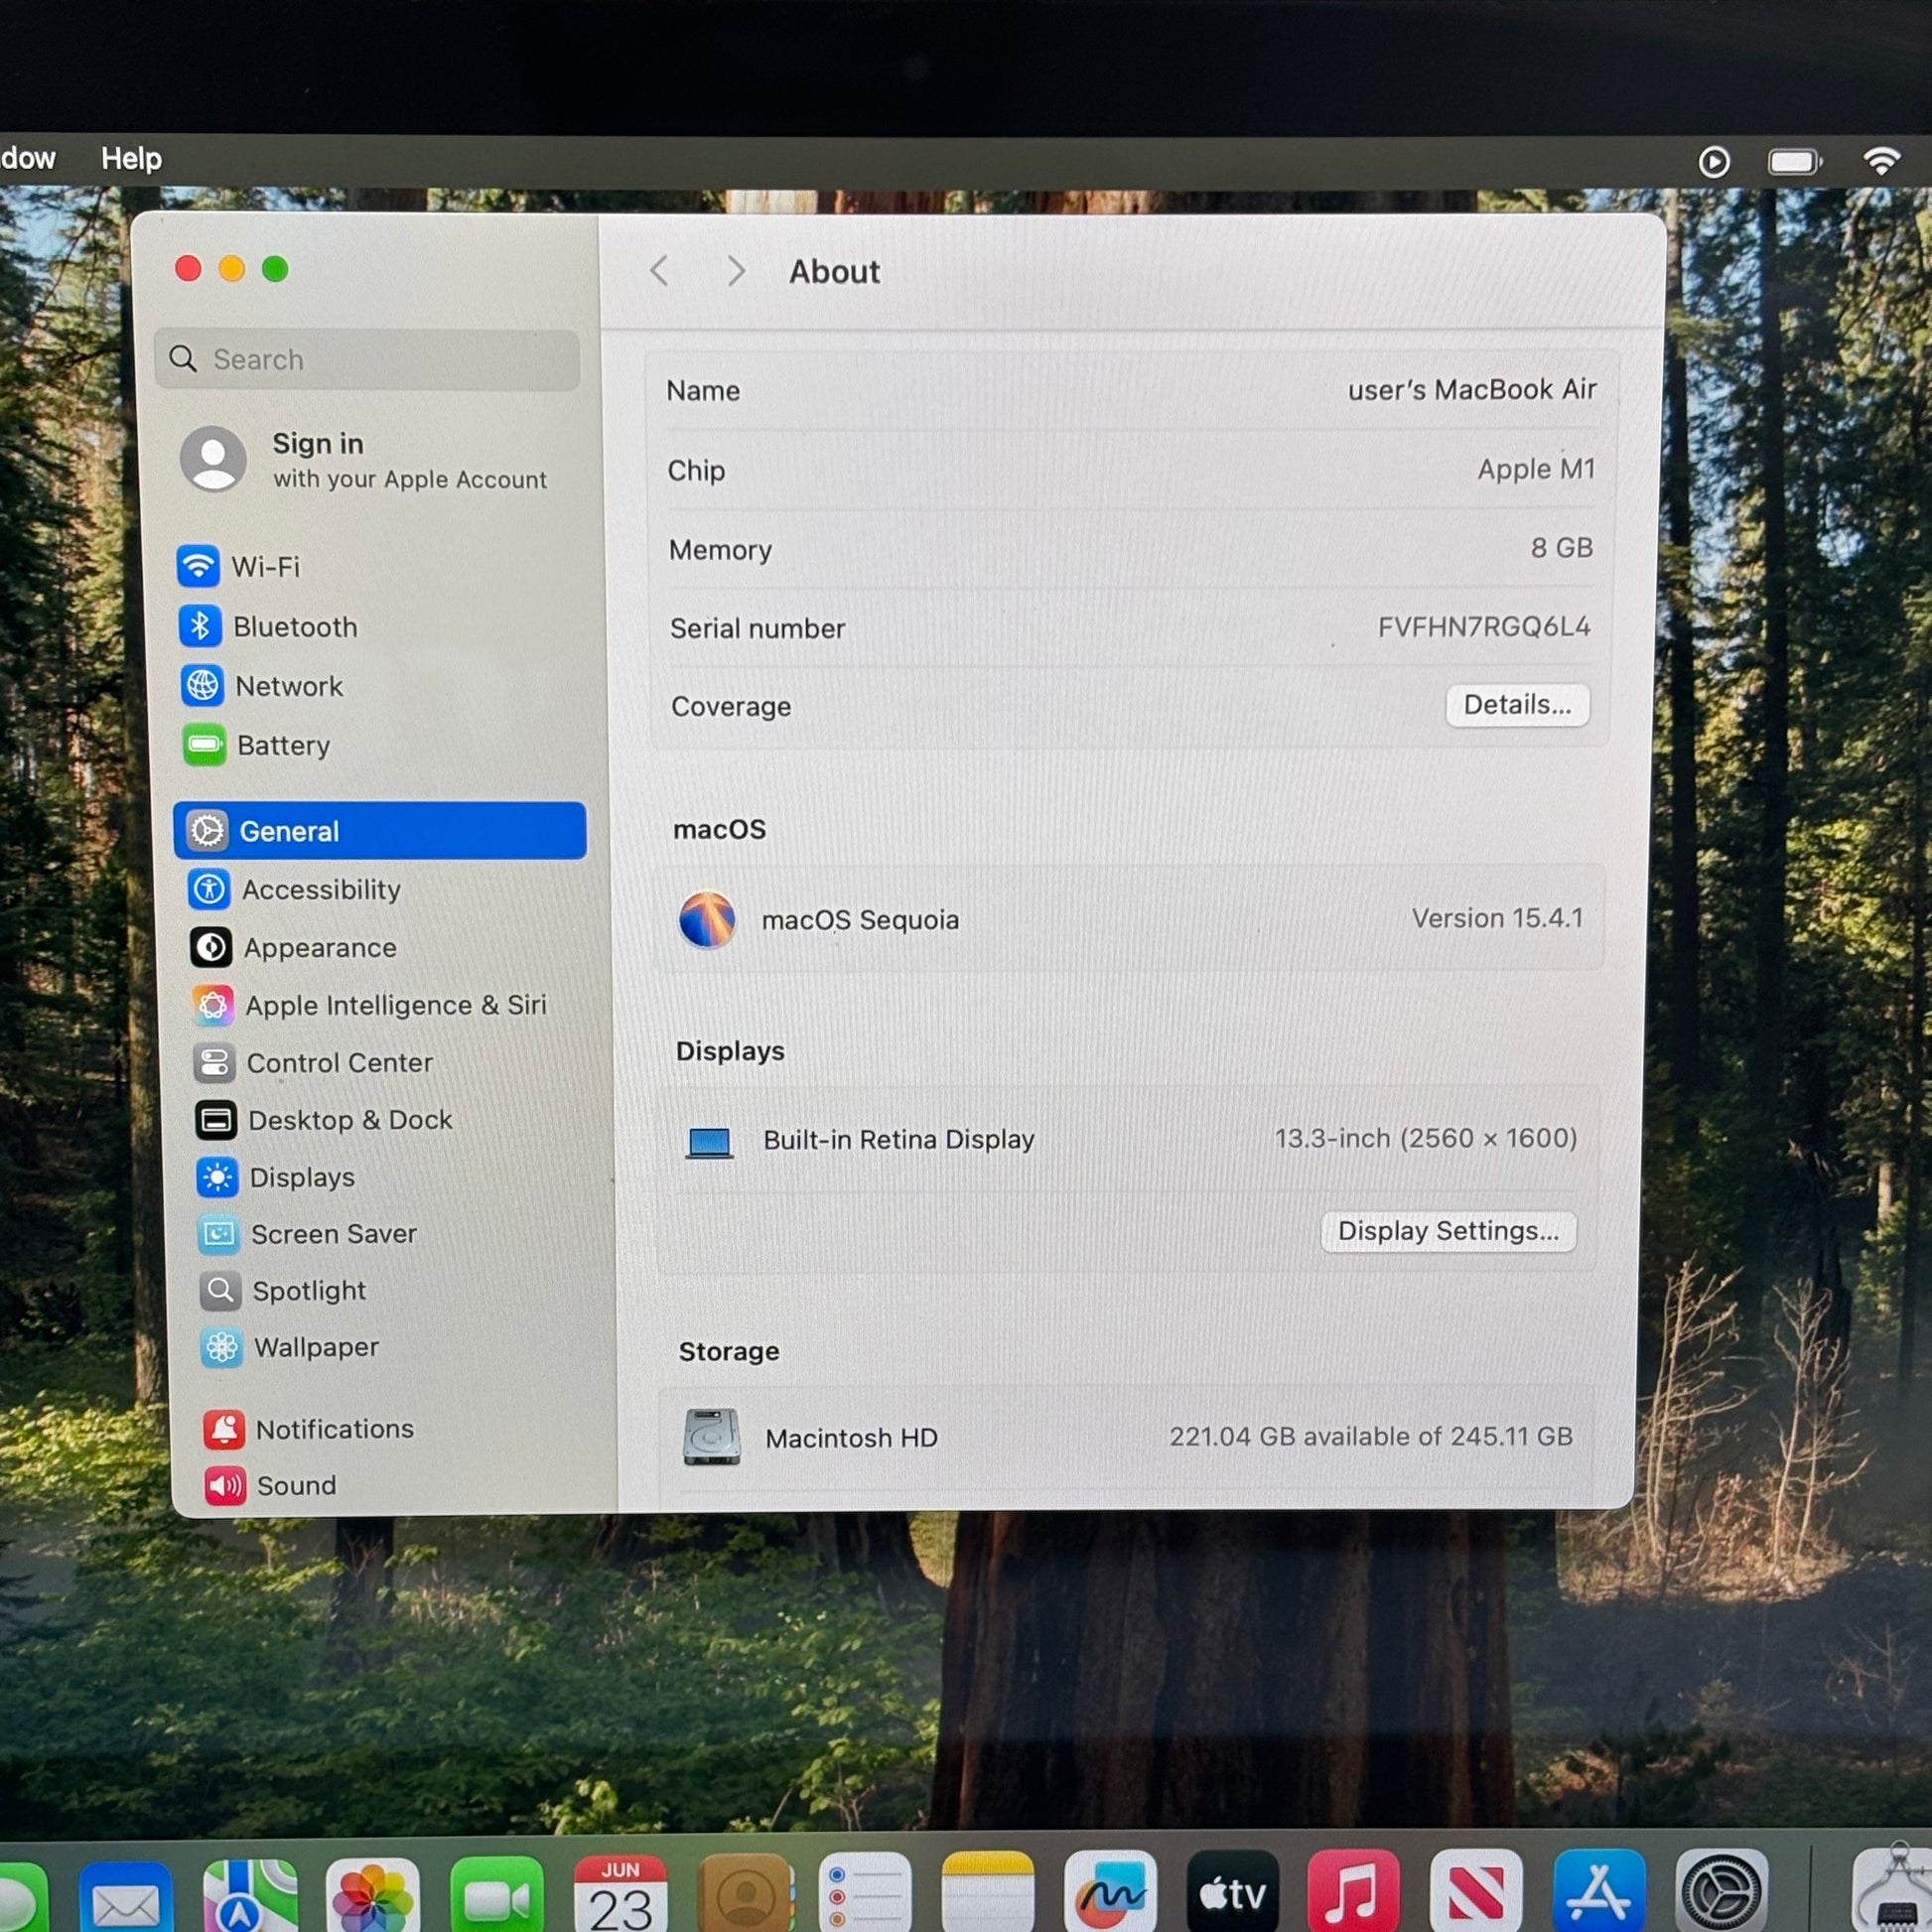Screen dimensions: 1932x1932
Task: Open System Settings from the Dock
Action: point(1721,1890)
